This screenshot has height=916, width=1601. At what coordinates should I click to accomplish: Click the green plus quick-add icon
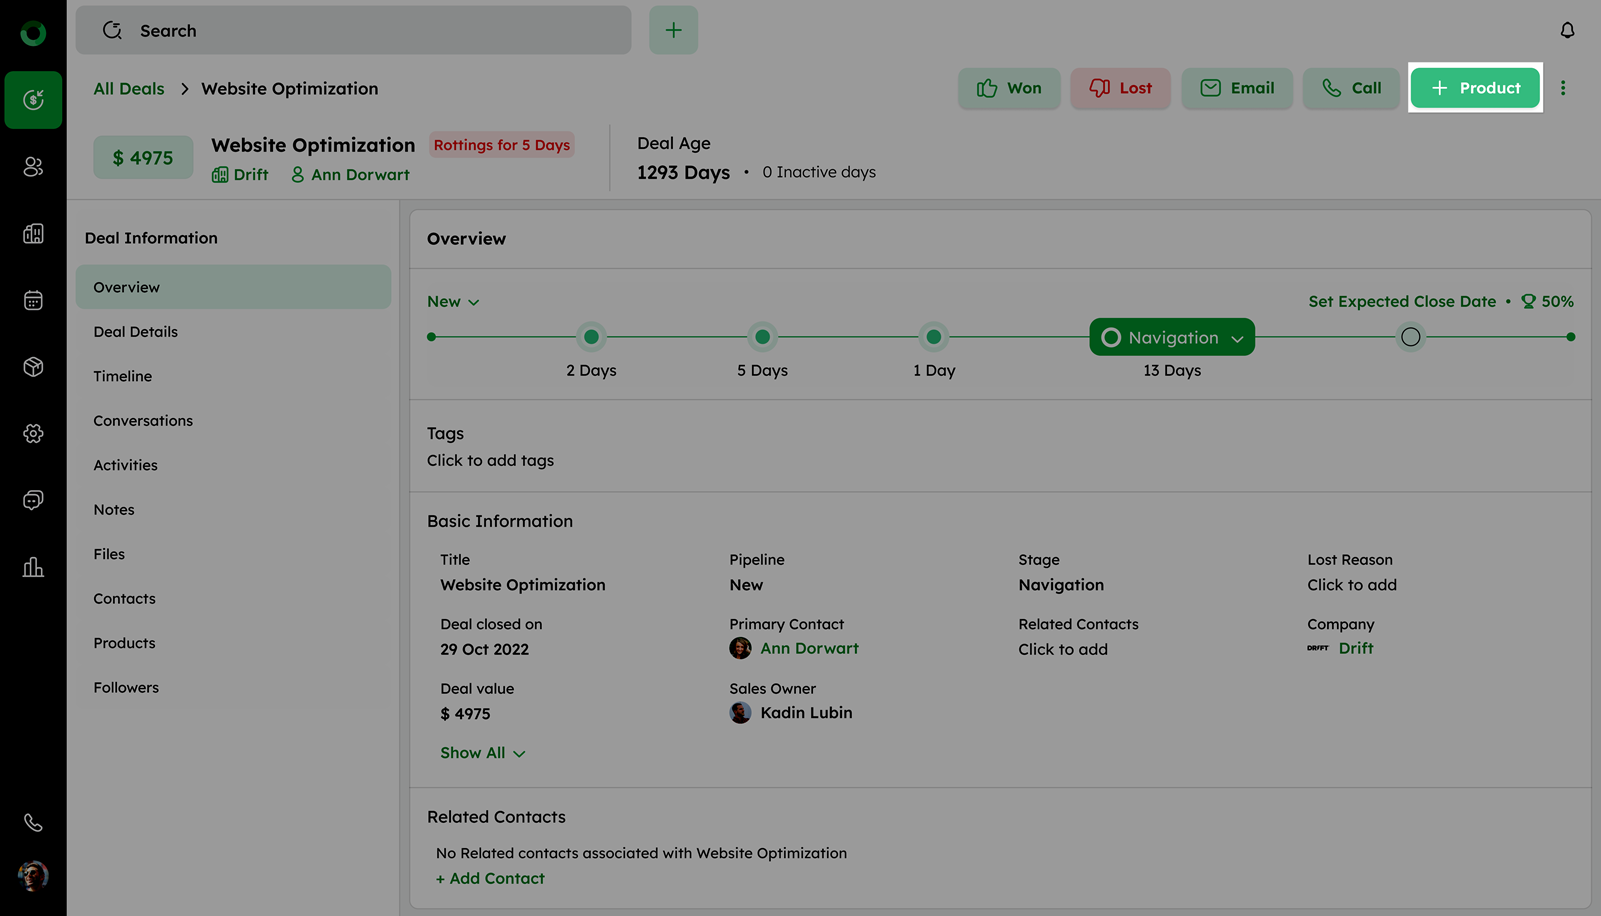point(673,31)
